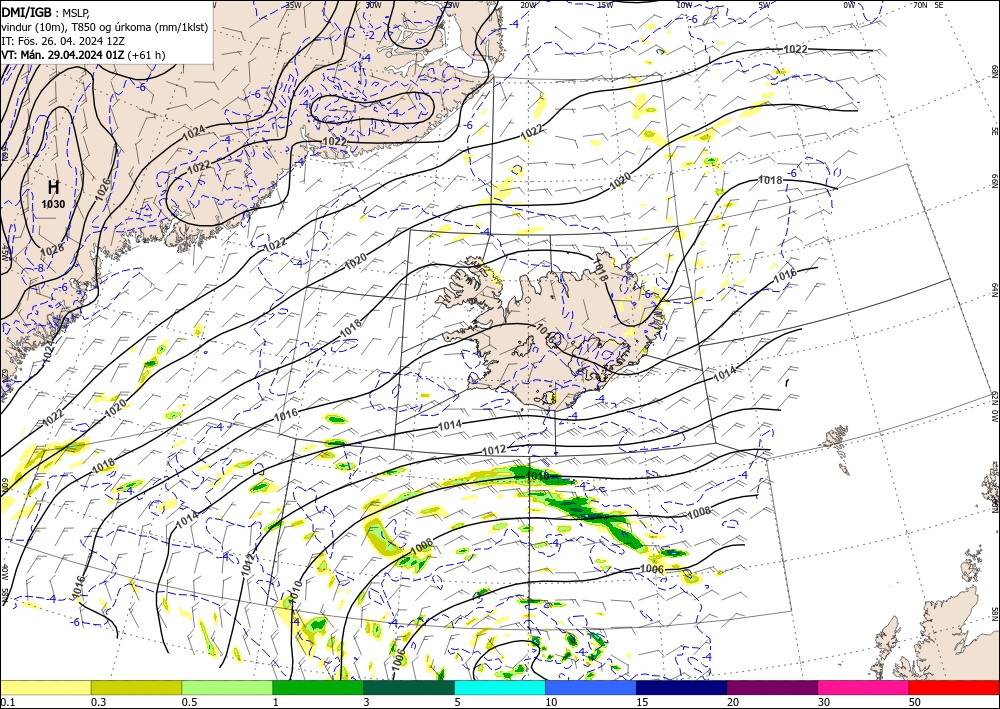
Task: Pick the blue 10 mm legend swatch
Action: (x=591, y=687)
